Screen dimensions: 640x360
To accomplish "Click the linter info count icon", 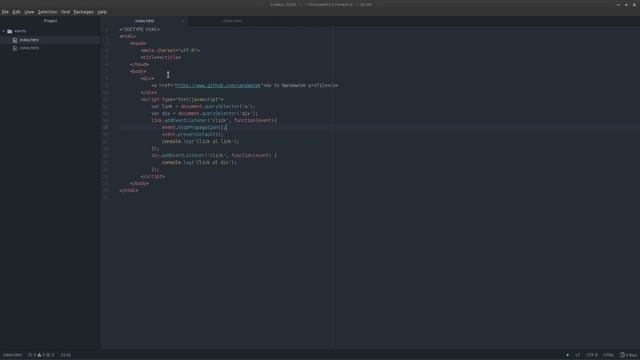I will click(49, 355).
